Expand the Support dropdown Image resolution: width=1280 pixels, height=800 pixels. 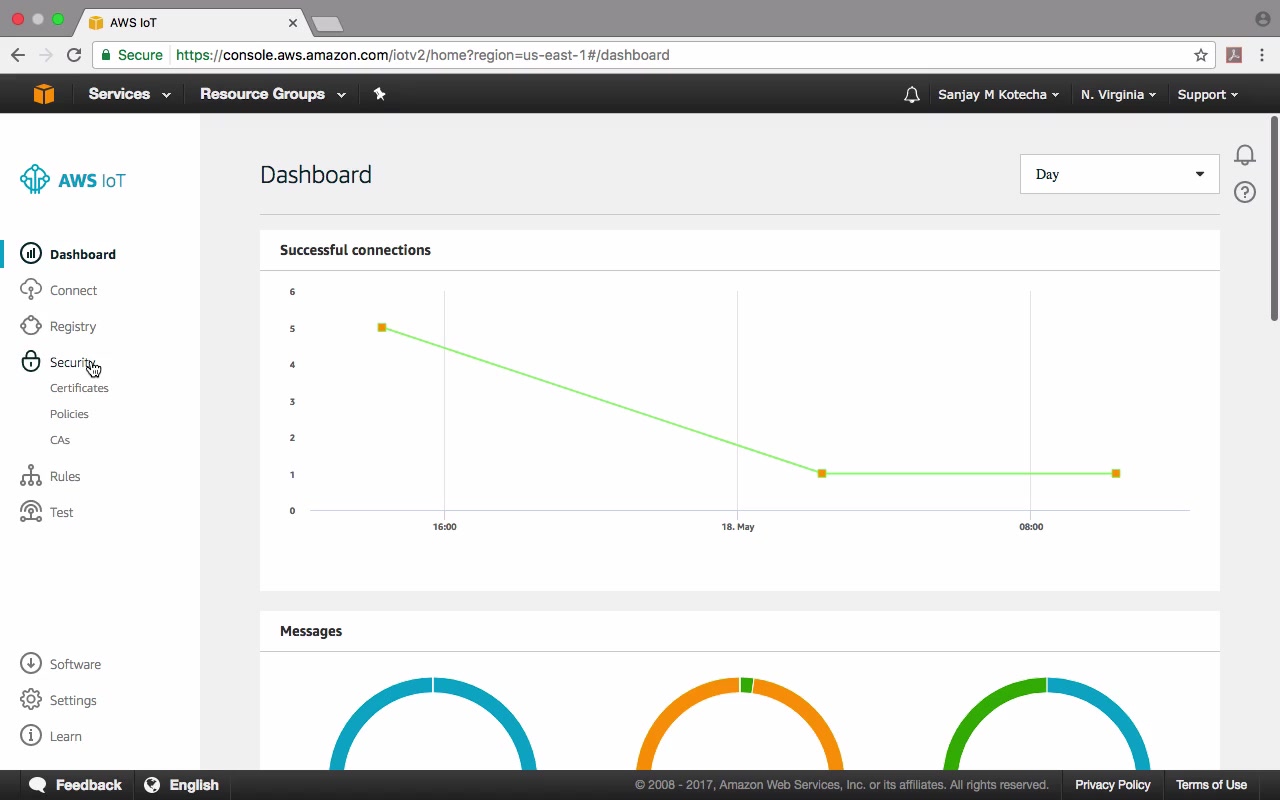tap(1207, 94)
